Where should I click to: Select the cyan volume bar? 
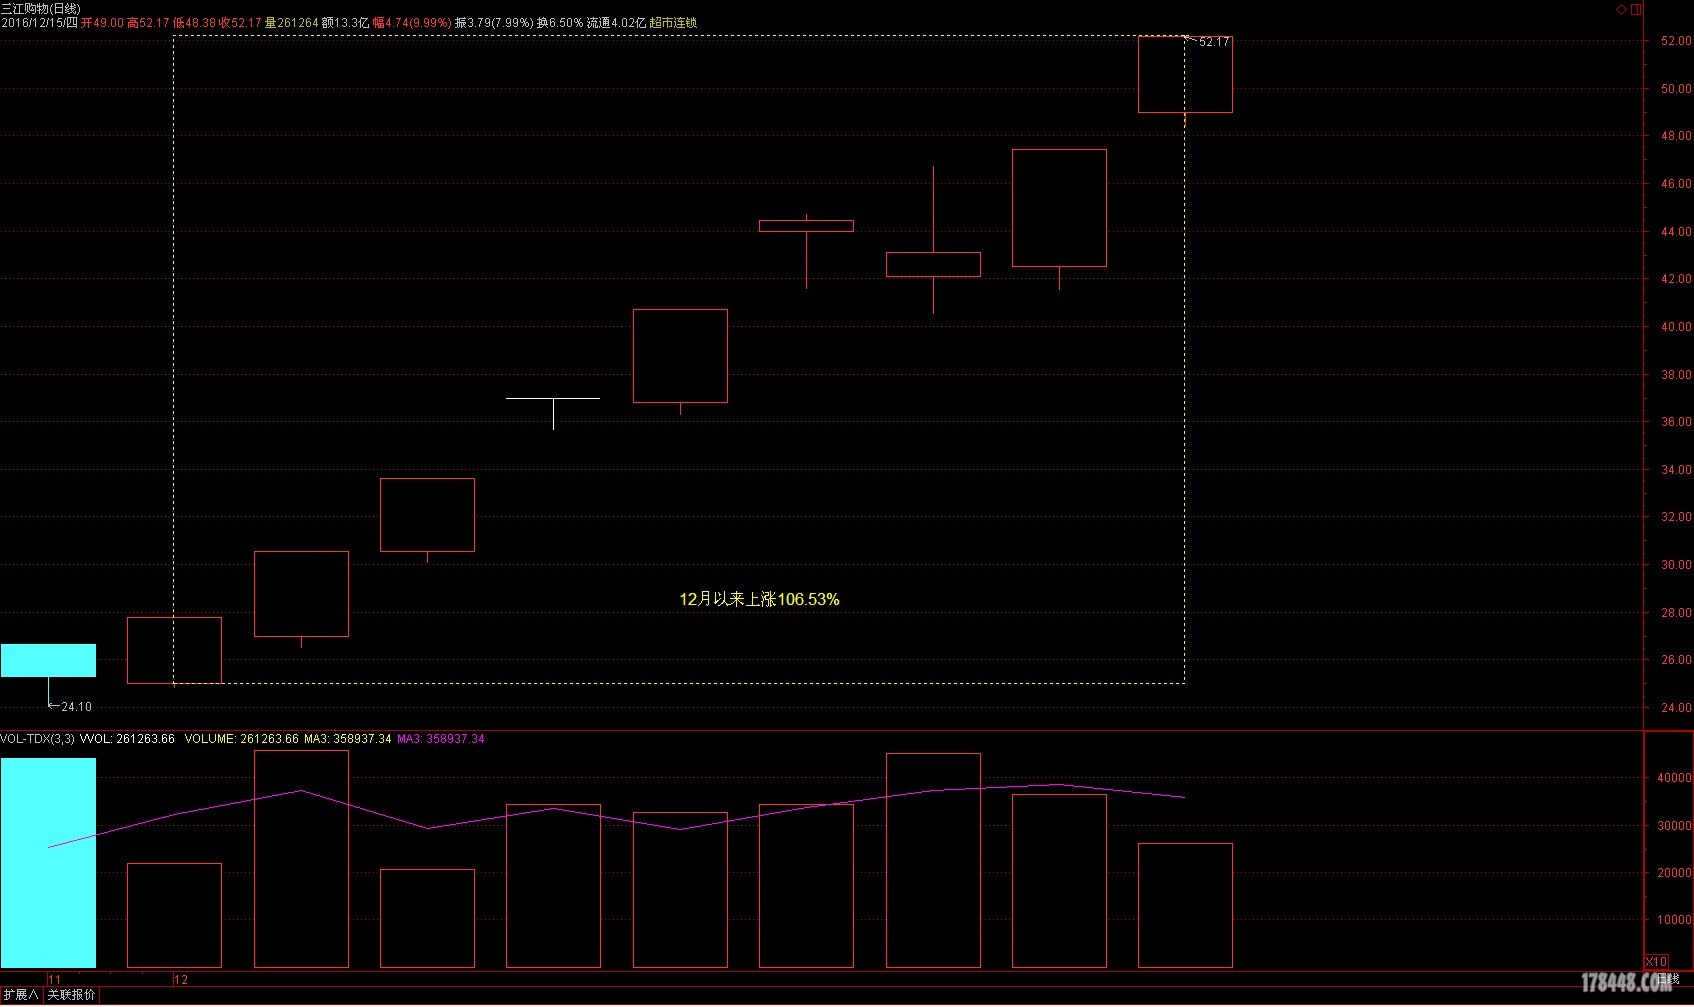pyautogui.click(x=48, y=863)
